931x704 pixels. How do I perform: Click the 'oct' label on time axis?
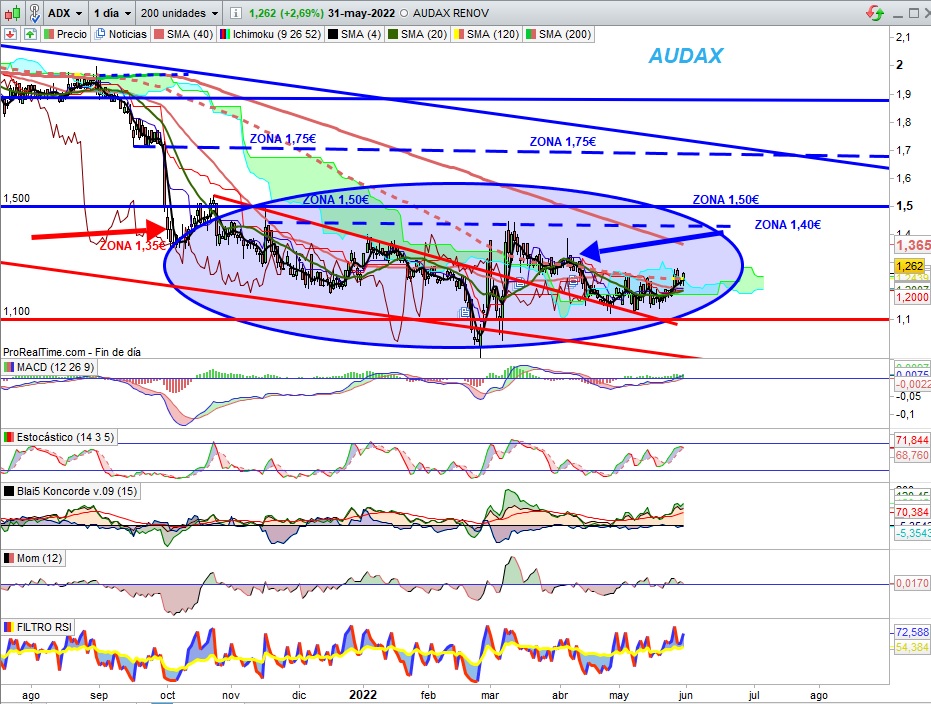point(168,695)
